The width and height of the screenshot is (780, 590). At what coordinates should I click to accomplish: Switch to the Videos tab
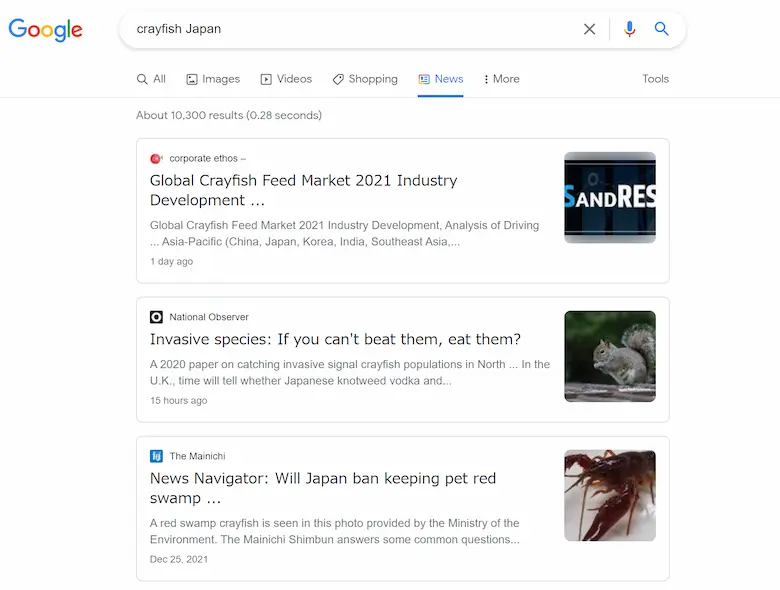(286, 79)
